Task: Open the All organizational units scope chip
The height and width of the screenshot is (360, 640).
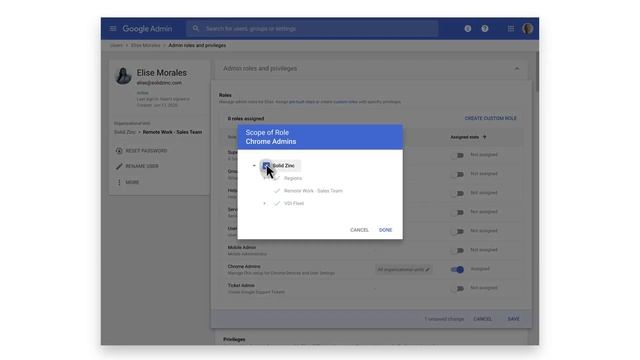Action: click(403, 269)
